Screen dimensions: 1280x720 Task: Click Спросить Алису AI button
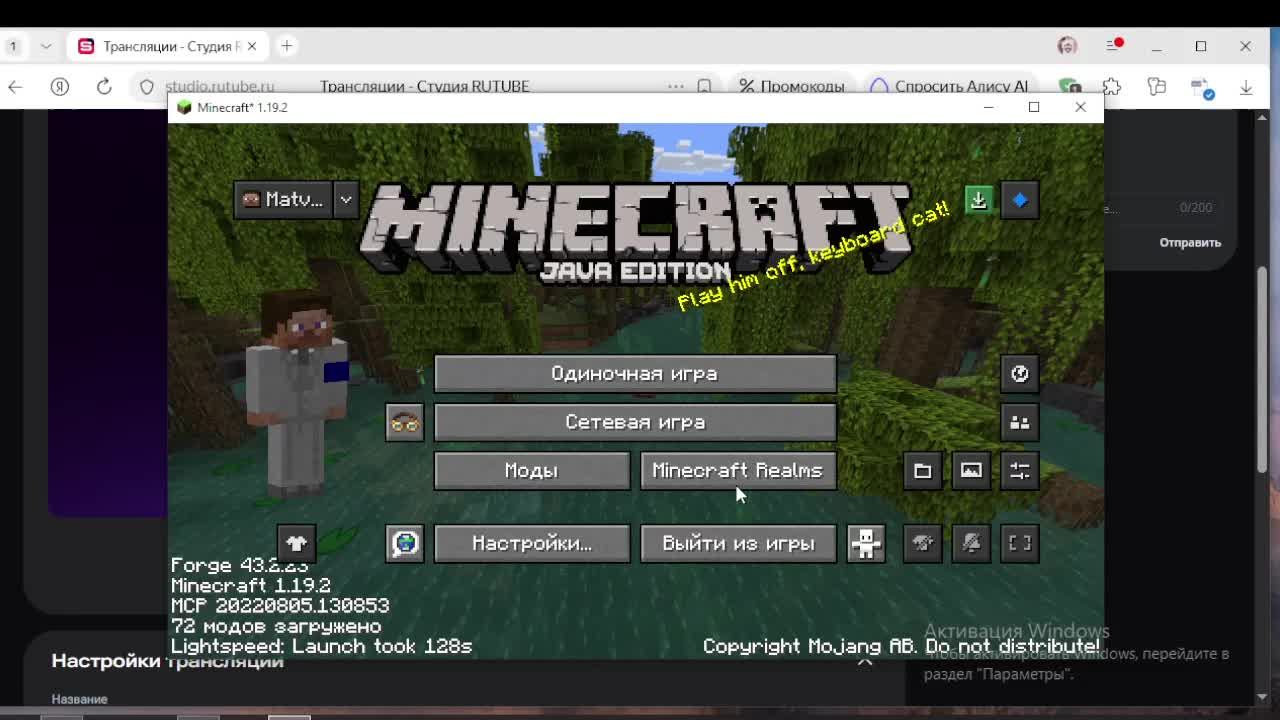click(x=949, y=87)
